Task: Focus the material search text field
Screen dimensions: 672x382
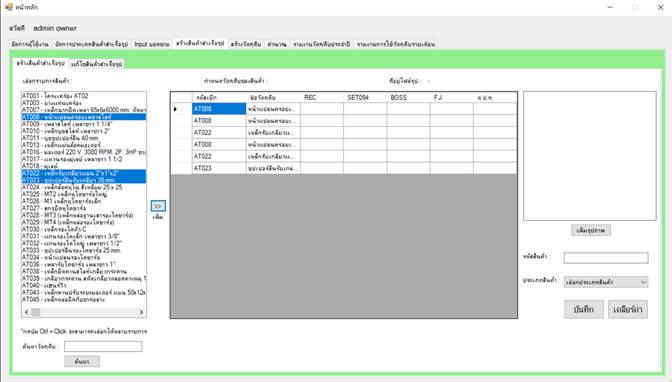Action: tap(103, 346)
